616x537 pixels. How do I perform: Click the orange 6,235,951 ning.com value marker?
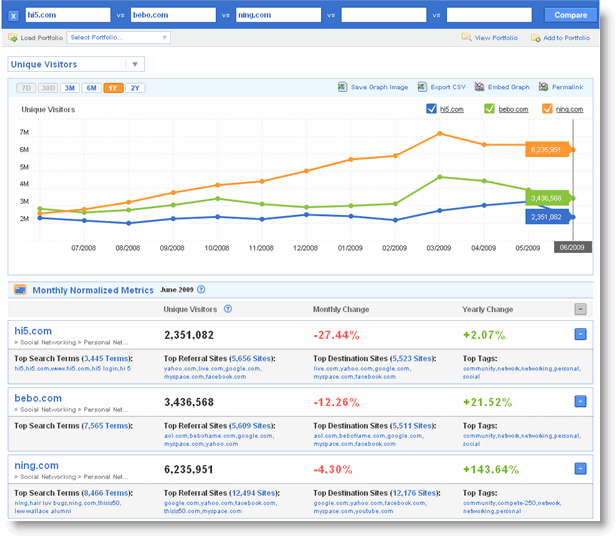[547, 149]
